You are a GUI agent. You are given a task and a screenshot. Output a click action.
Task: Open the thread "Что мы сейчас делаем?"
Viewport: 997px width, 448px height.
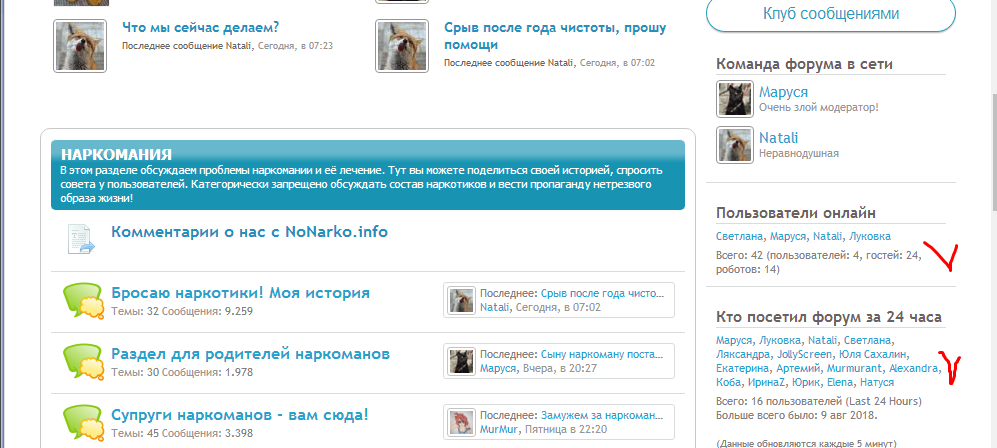point(200,28)
